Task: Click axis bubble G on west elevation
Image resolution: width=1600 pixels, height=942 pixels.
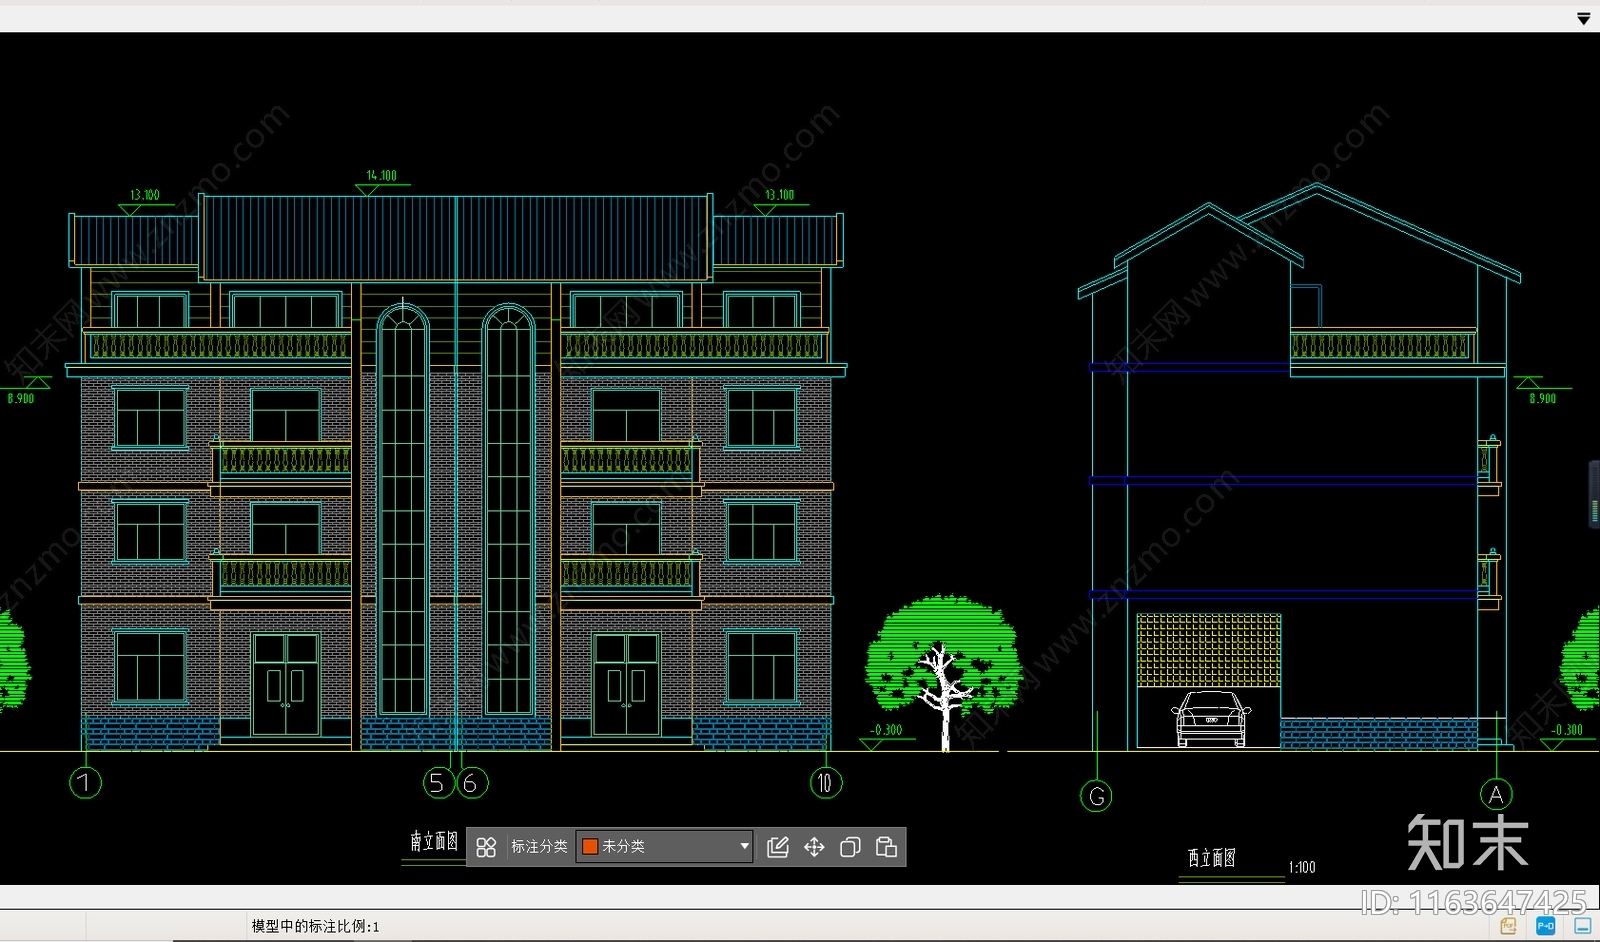Action: pos(1097,796)
